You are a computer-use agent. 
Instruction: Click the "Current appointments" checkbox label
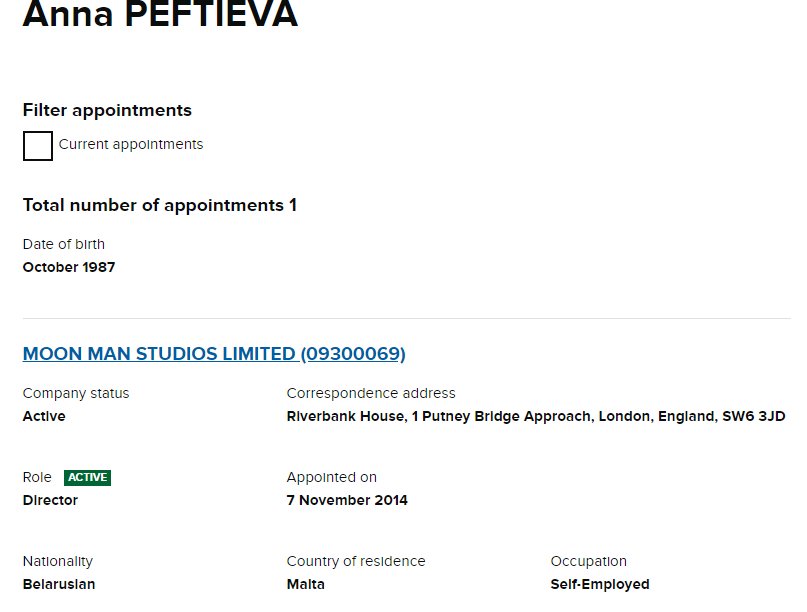(131, 144)
